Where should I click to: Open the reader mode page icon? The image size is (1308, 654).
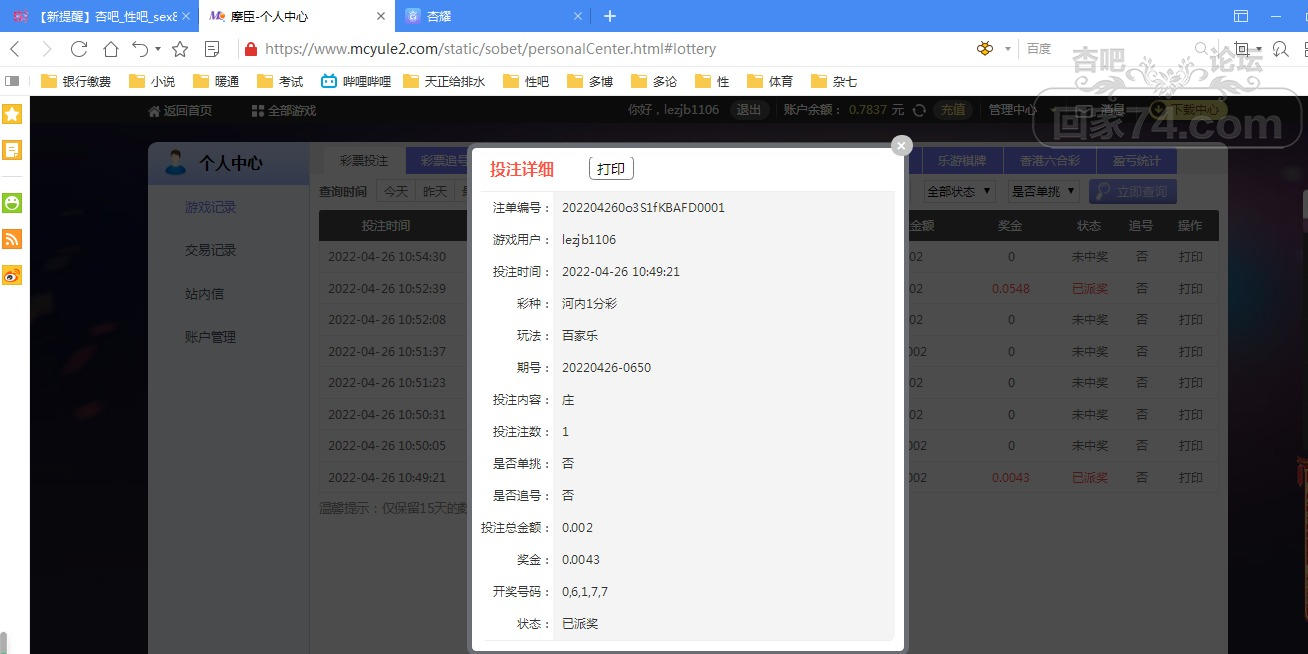pos(212,49)
